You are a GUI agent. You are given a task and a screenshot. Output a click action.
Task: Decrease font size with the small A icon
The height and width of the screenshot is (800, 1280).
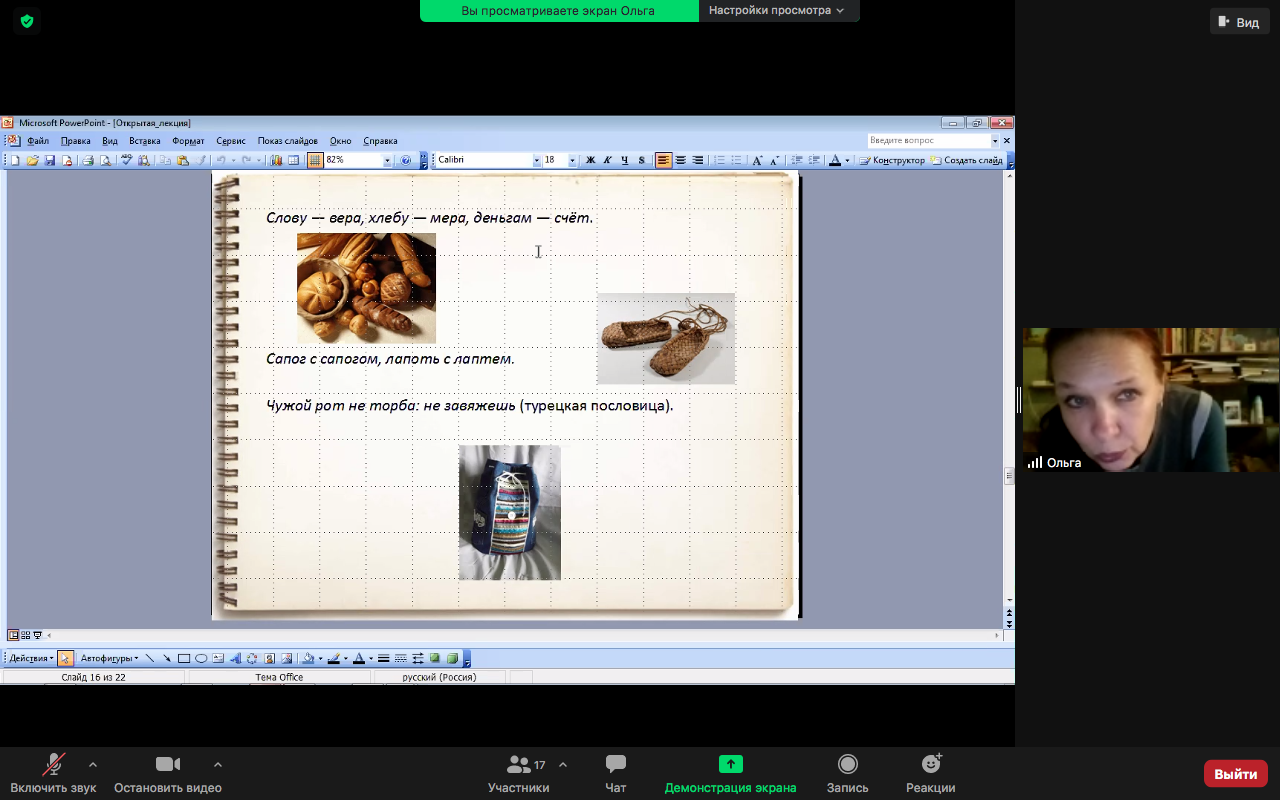click(x=774, y=160)
